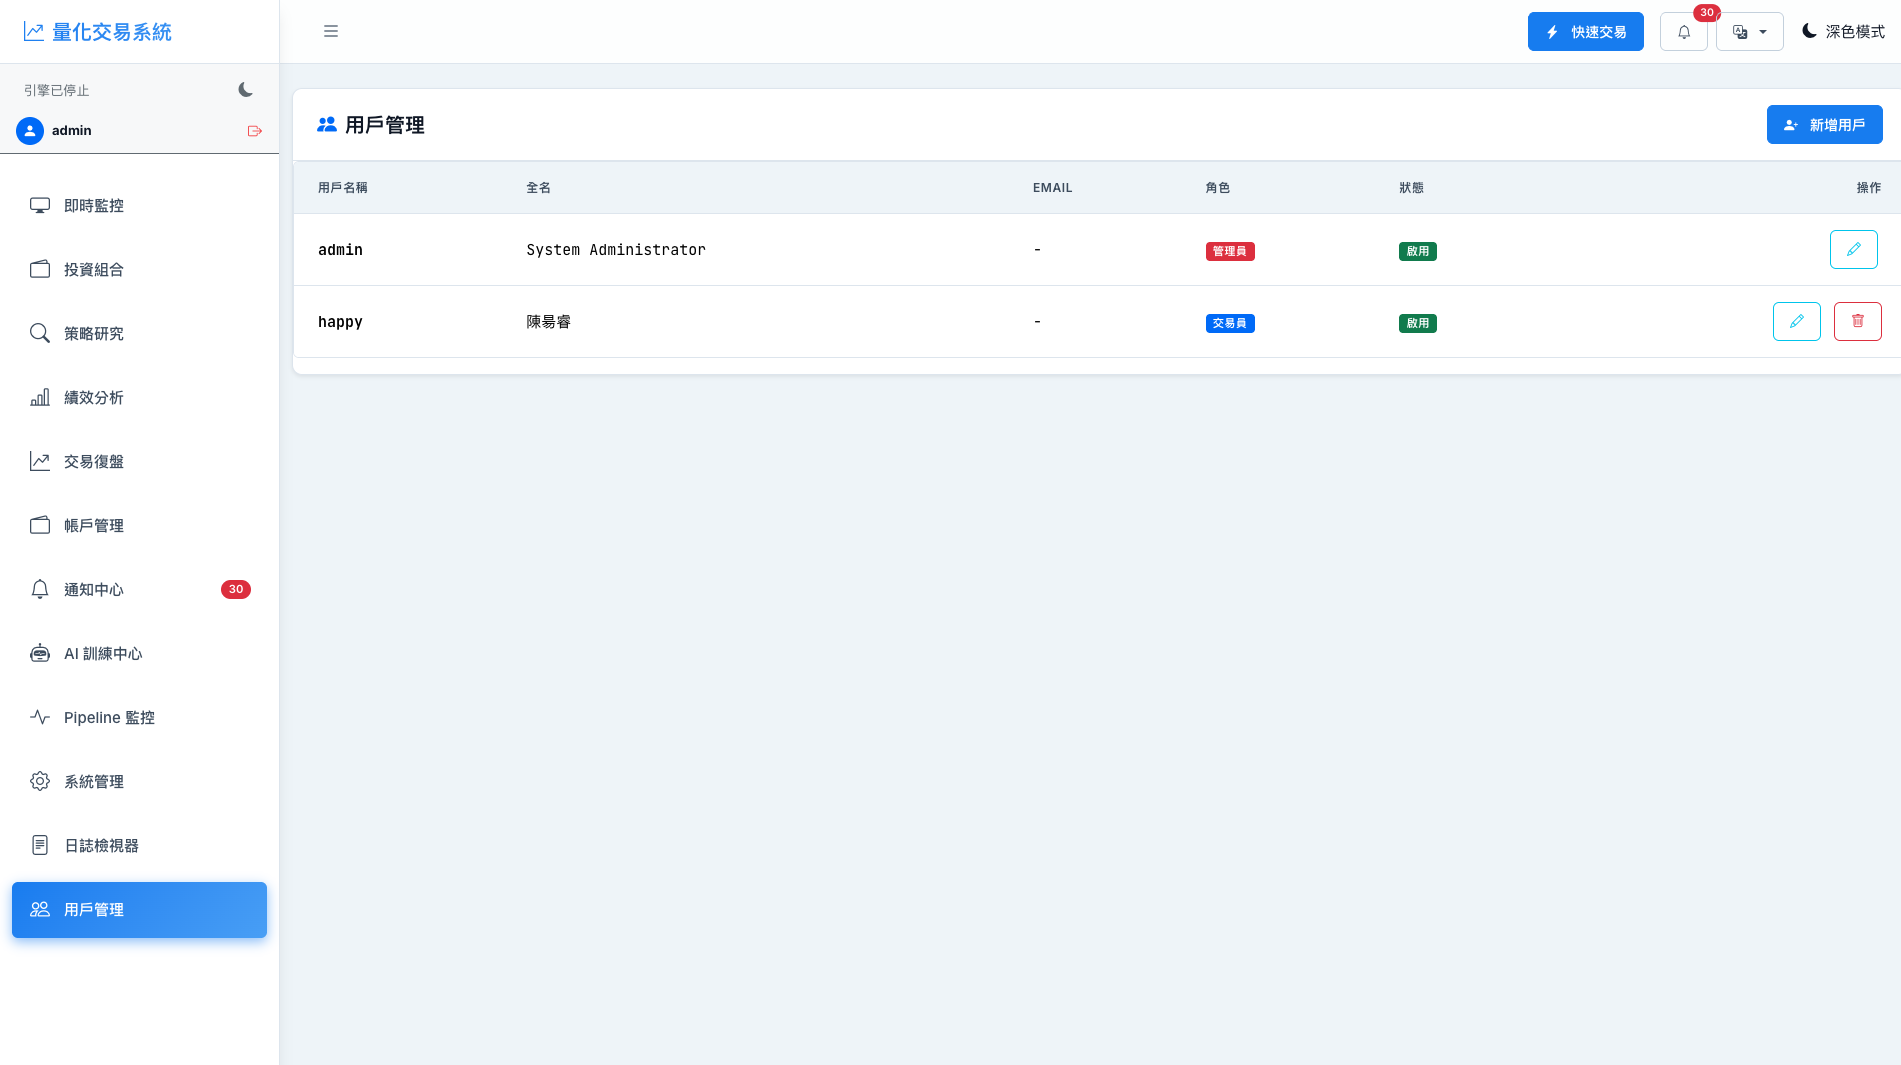This screenshot has width=1901, height=1065.
Task: Delete the happy user with trash icon
Action: 1857,321
